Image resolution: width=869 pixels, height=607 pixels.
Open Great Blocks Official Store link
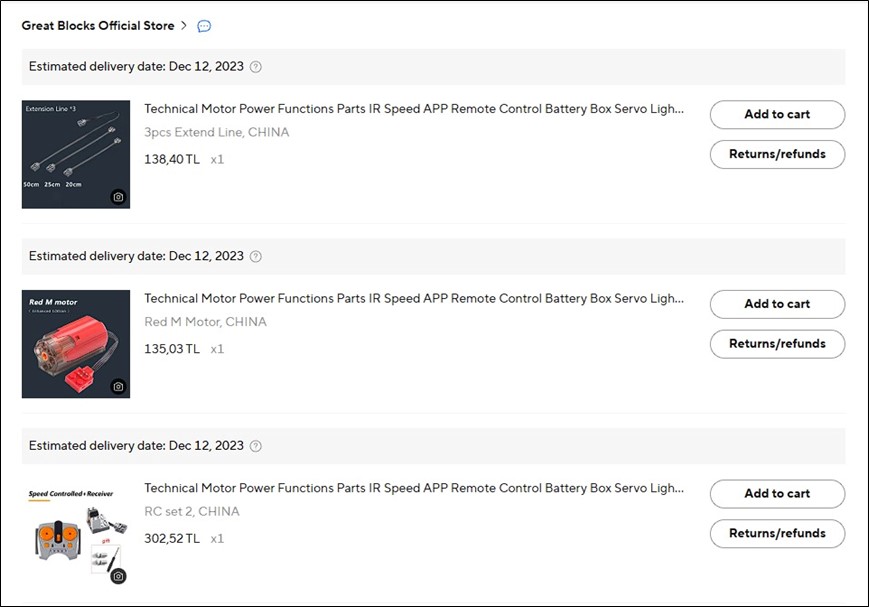point(97,26)
